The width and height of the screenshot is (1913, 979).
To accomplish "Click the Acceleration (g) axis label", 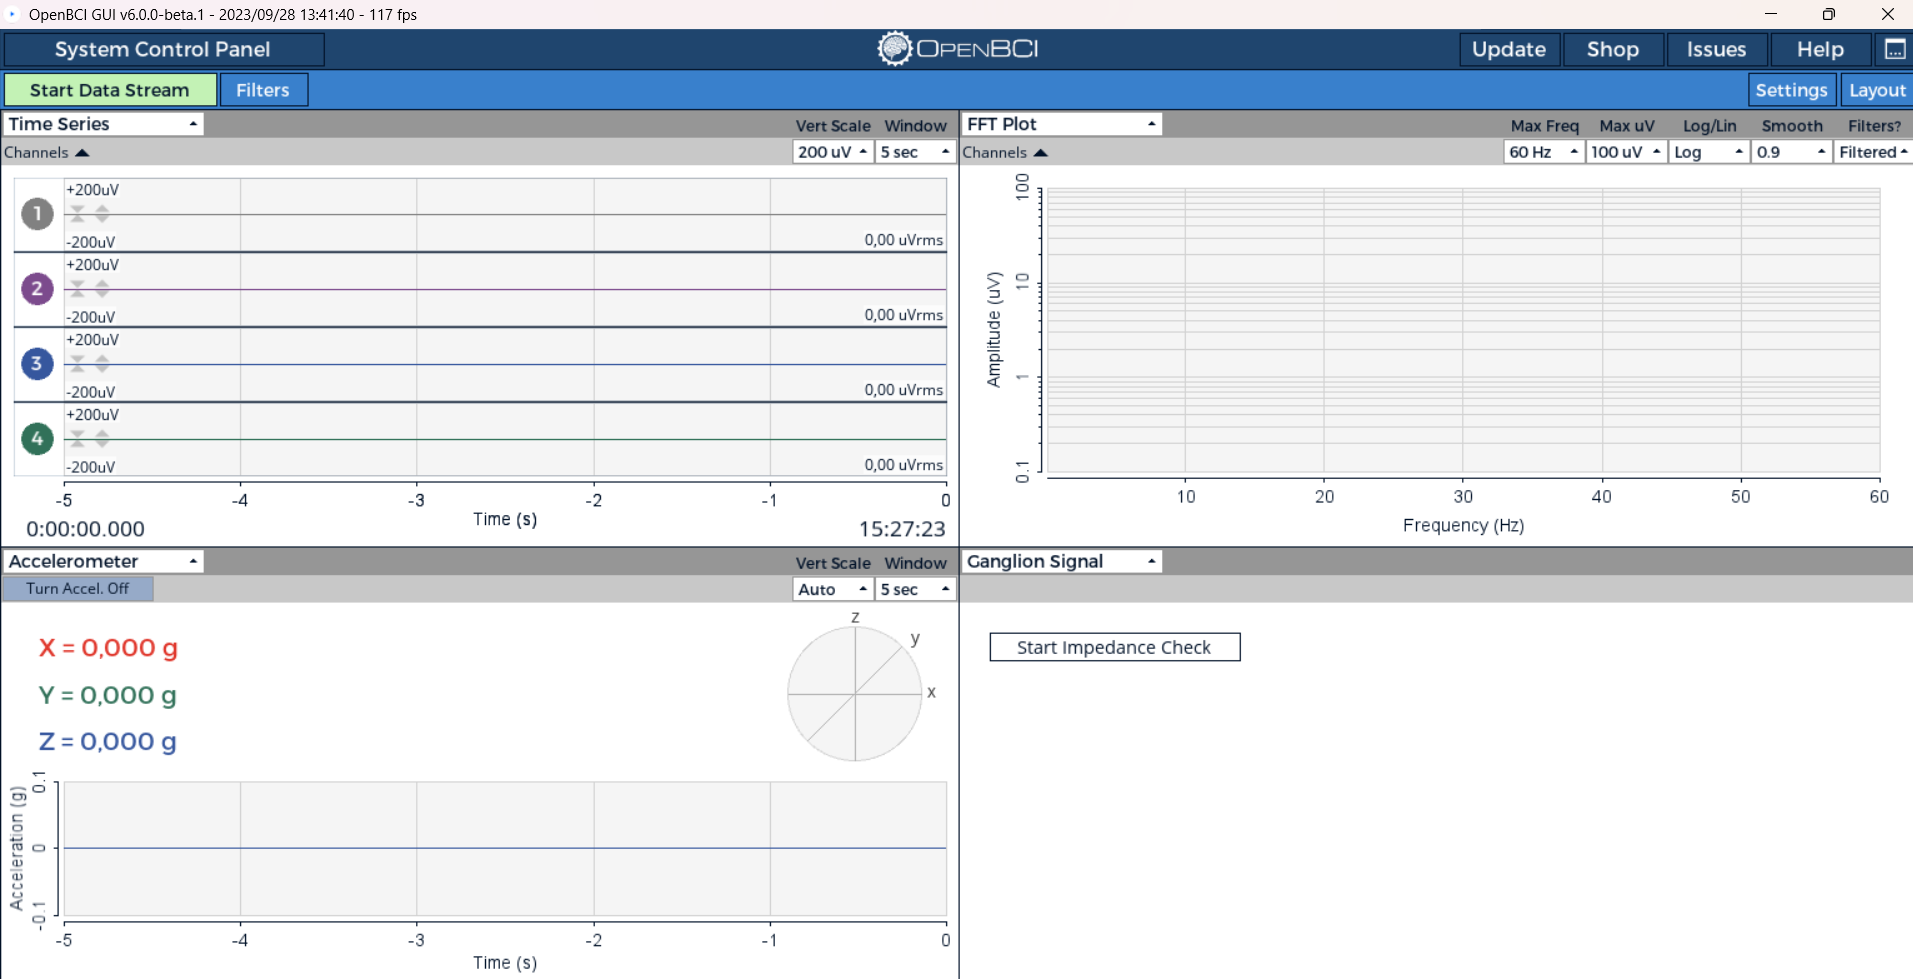I will [x=17, y=848].
